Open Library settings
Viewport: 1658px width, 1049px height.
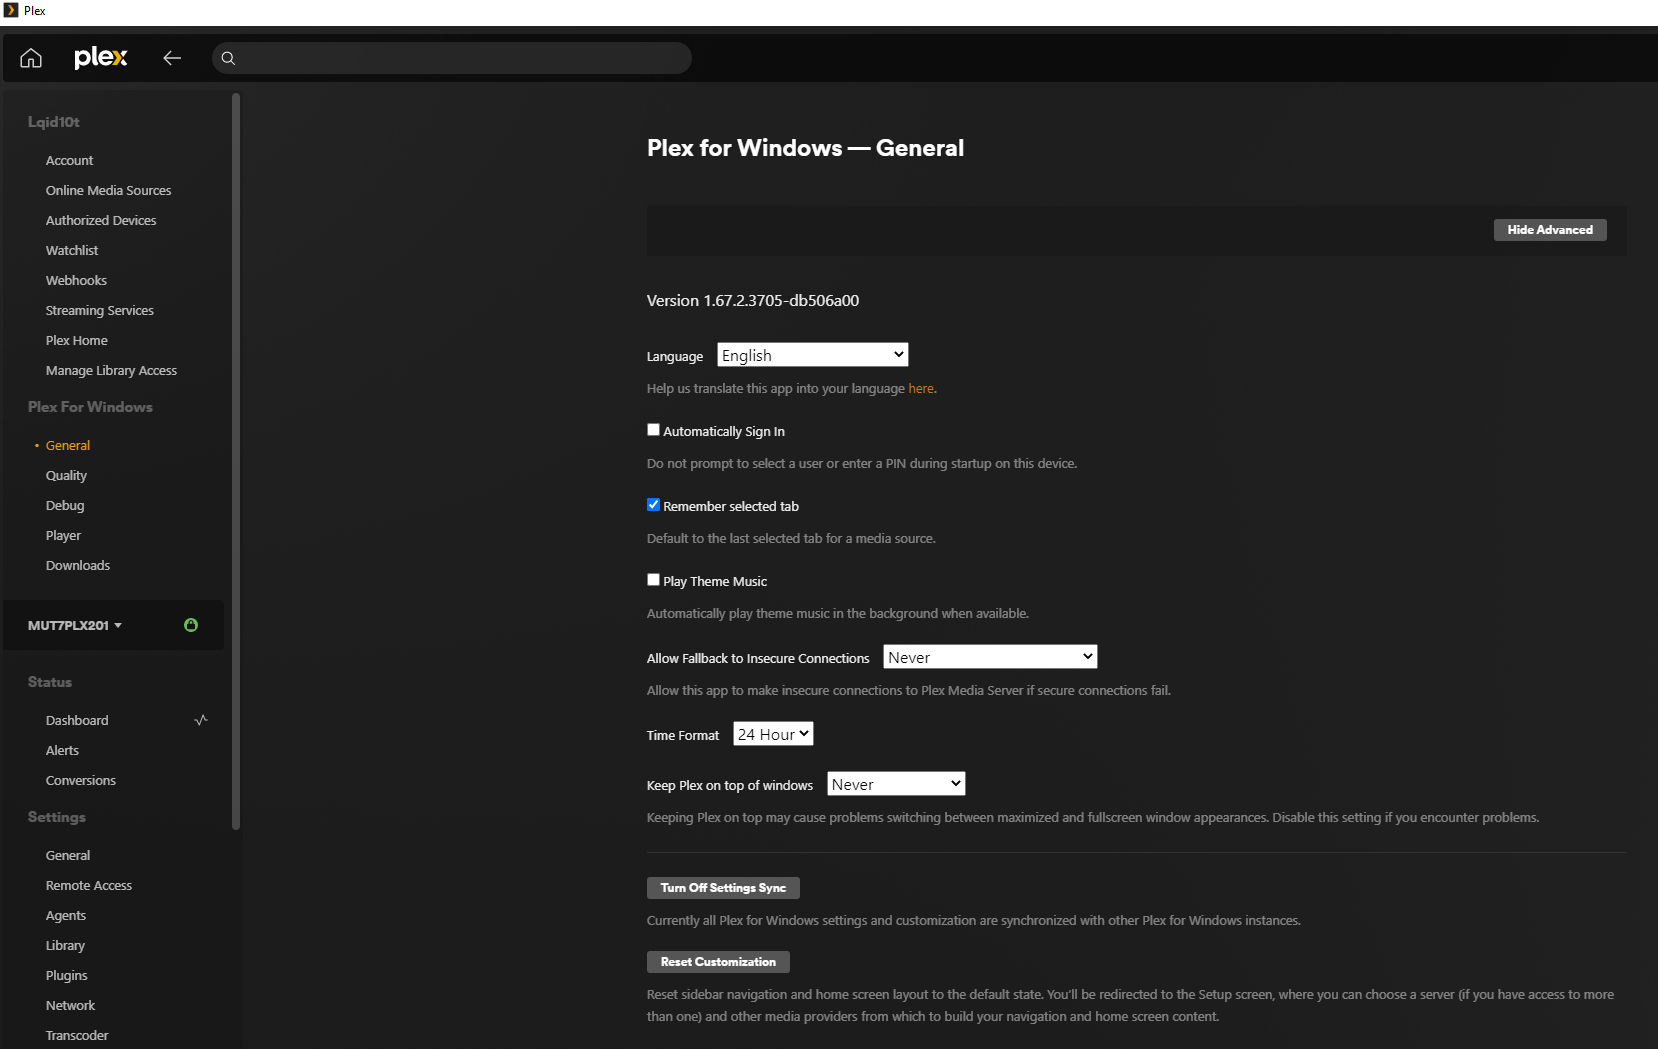tap(65, 945)
